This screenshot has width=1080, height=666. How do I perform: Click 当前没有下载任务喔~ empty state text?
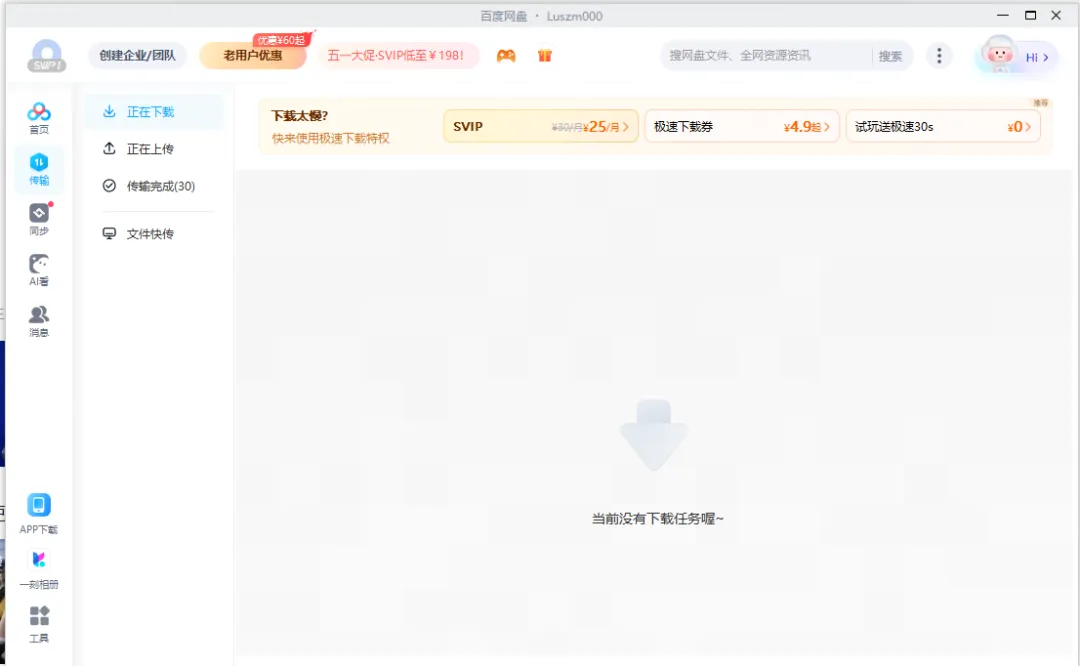[x=658, y=519]
